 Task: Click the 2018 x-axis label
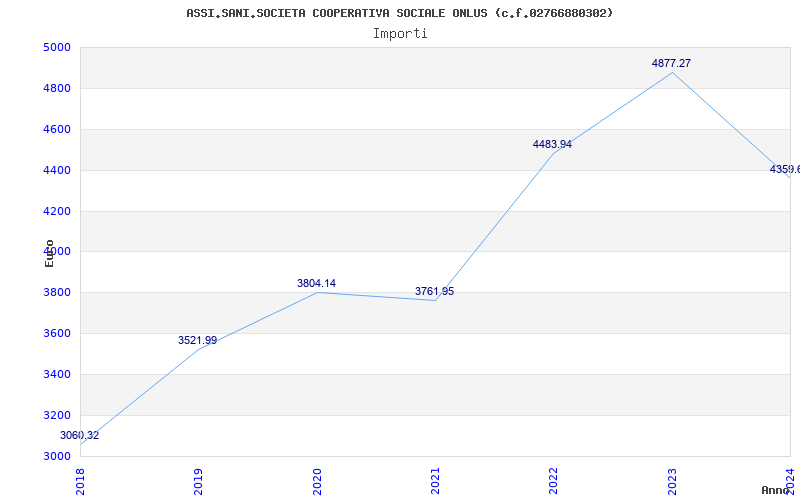click(80, 481)
